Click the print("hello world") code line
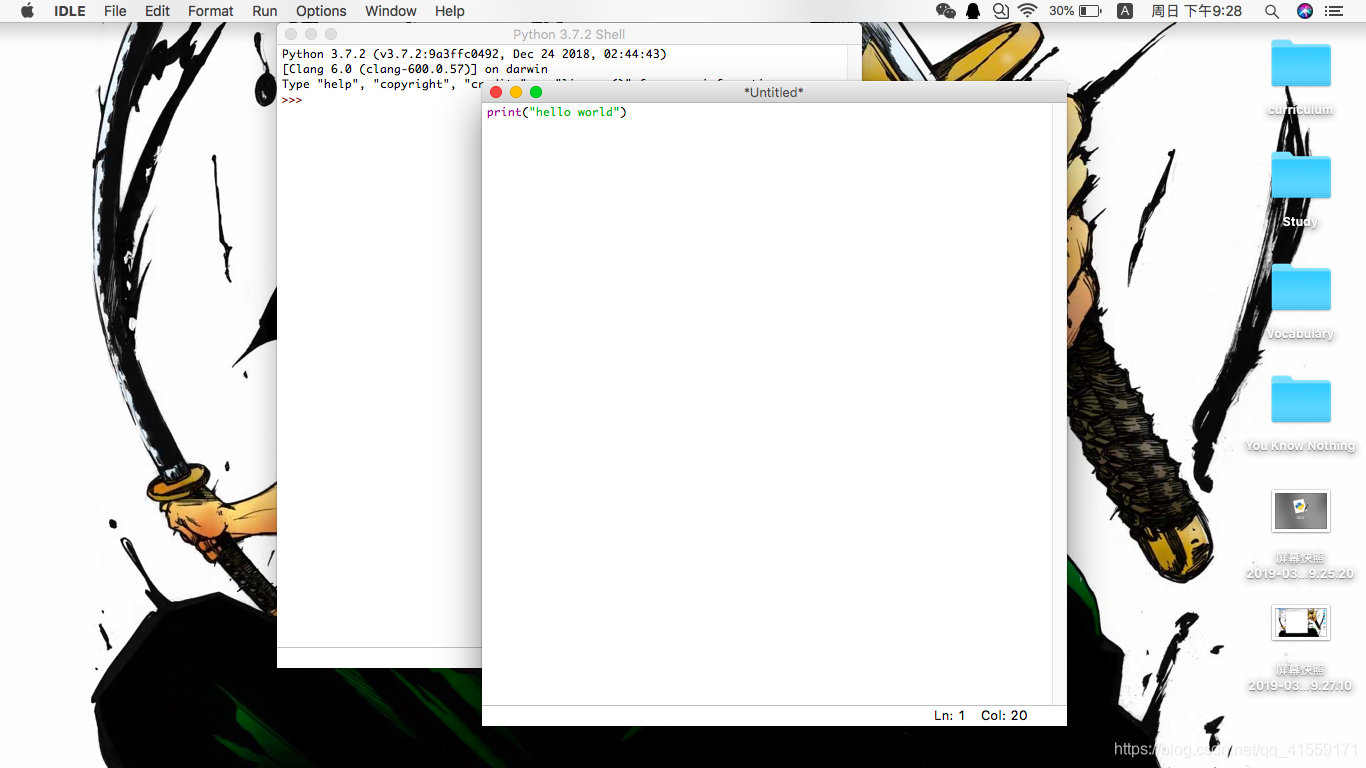This screenshot has height=768, width=1366. coord(557,112)
